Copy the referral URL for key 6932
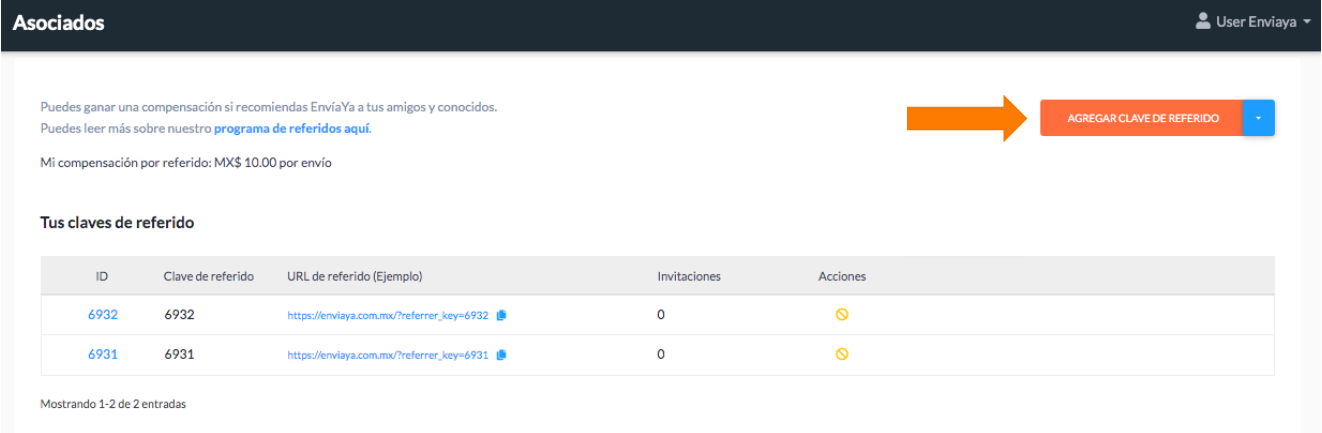Image resolution: width=1322 pixels, height=433 pixels. point(502,315)
